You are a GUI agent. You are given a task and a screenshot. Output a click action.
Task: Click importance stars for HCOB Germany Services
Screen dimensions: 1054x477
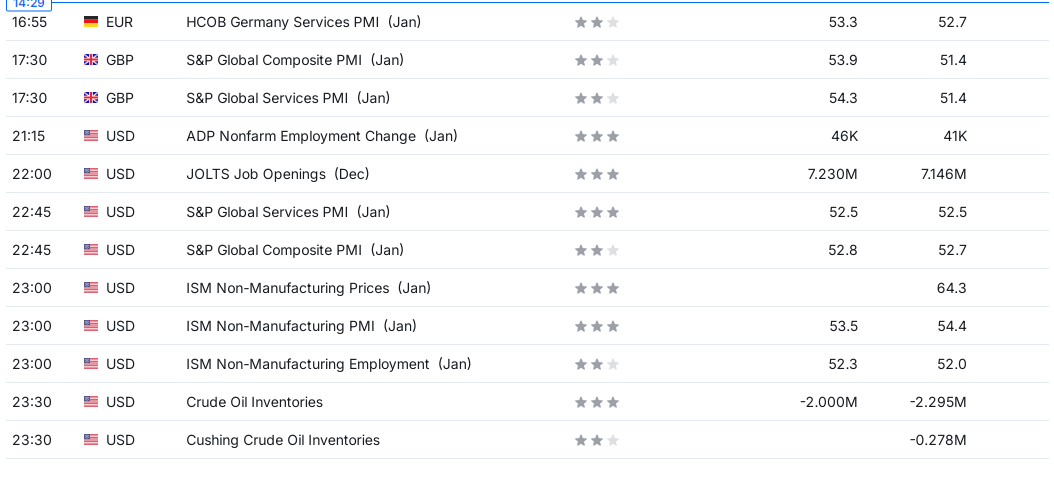click(x=597, y=22)
